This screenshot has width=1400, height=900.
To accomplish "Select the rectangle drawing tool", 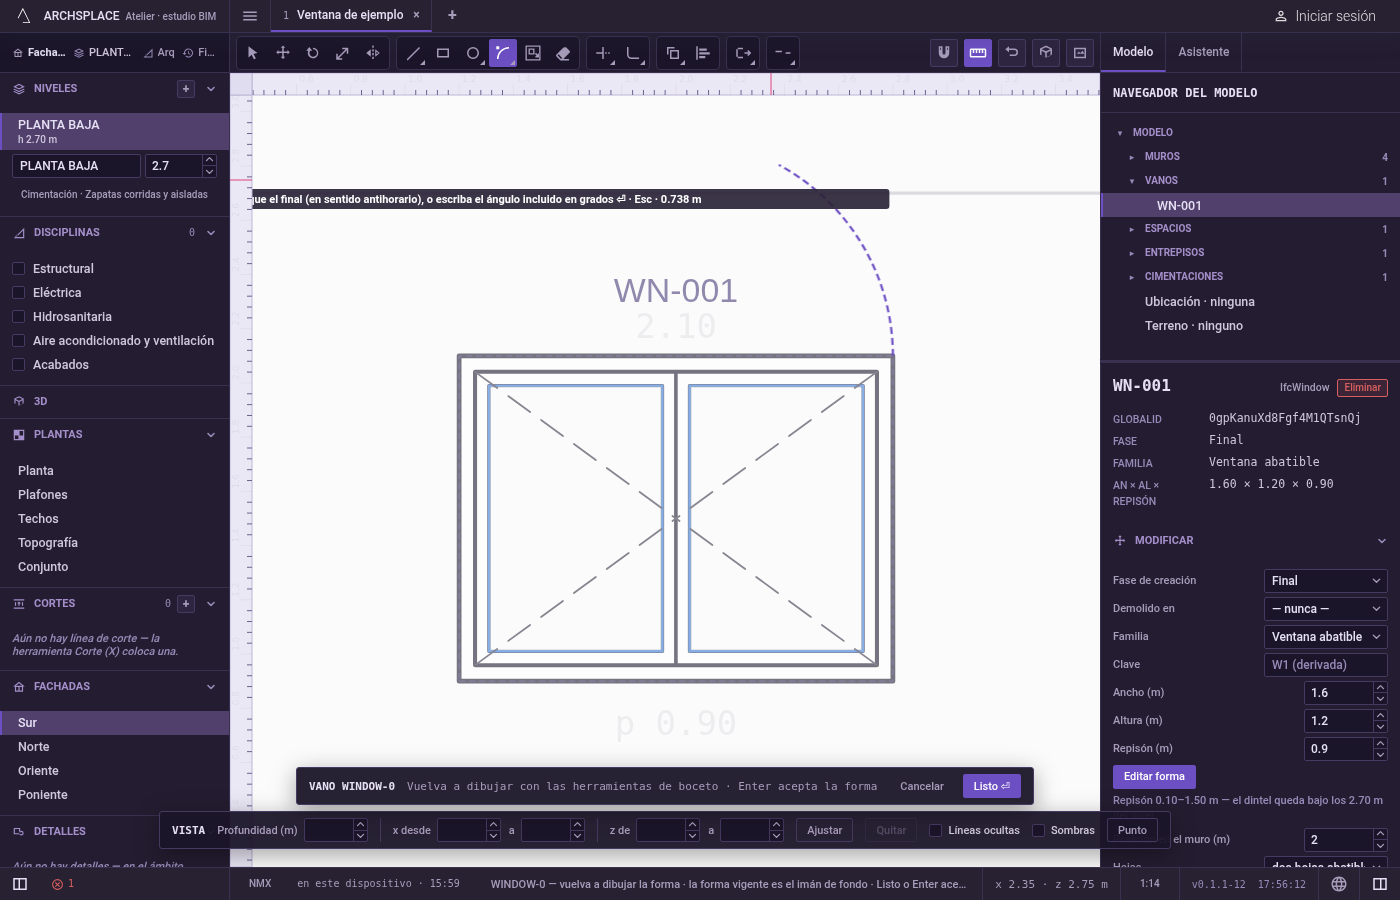I will 443,53.
